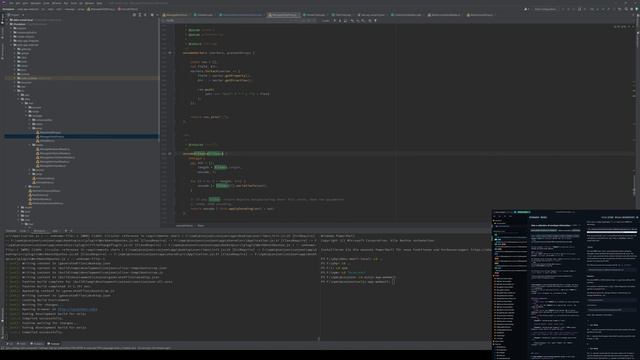Open the Project view type dropdown
This screenshot has height=360, width=640.
[x=16, y=15]
